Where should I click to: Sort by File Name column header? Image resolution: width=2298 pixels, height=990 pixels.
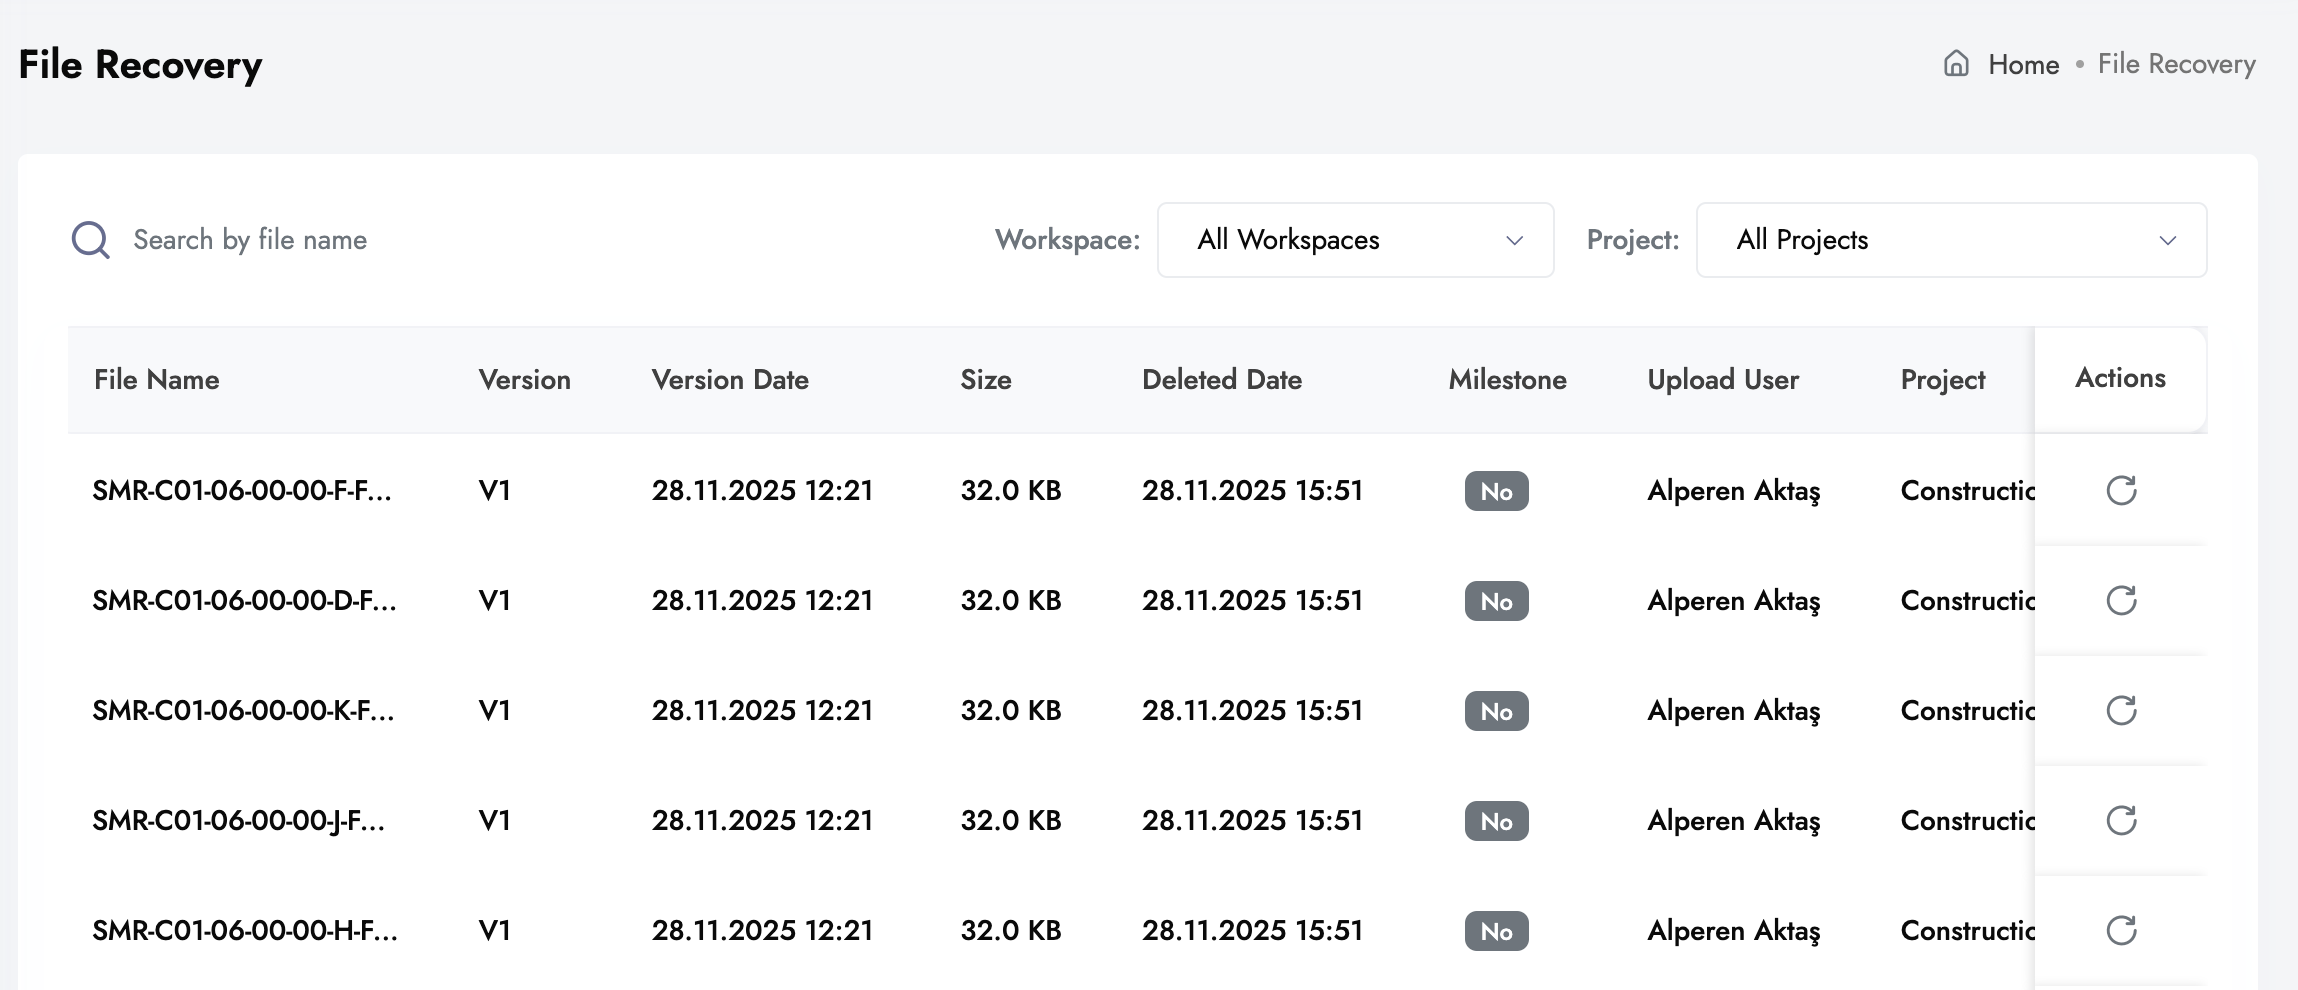pyautogui.click(x=157, y=380)
